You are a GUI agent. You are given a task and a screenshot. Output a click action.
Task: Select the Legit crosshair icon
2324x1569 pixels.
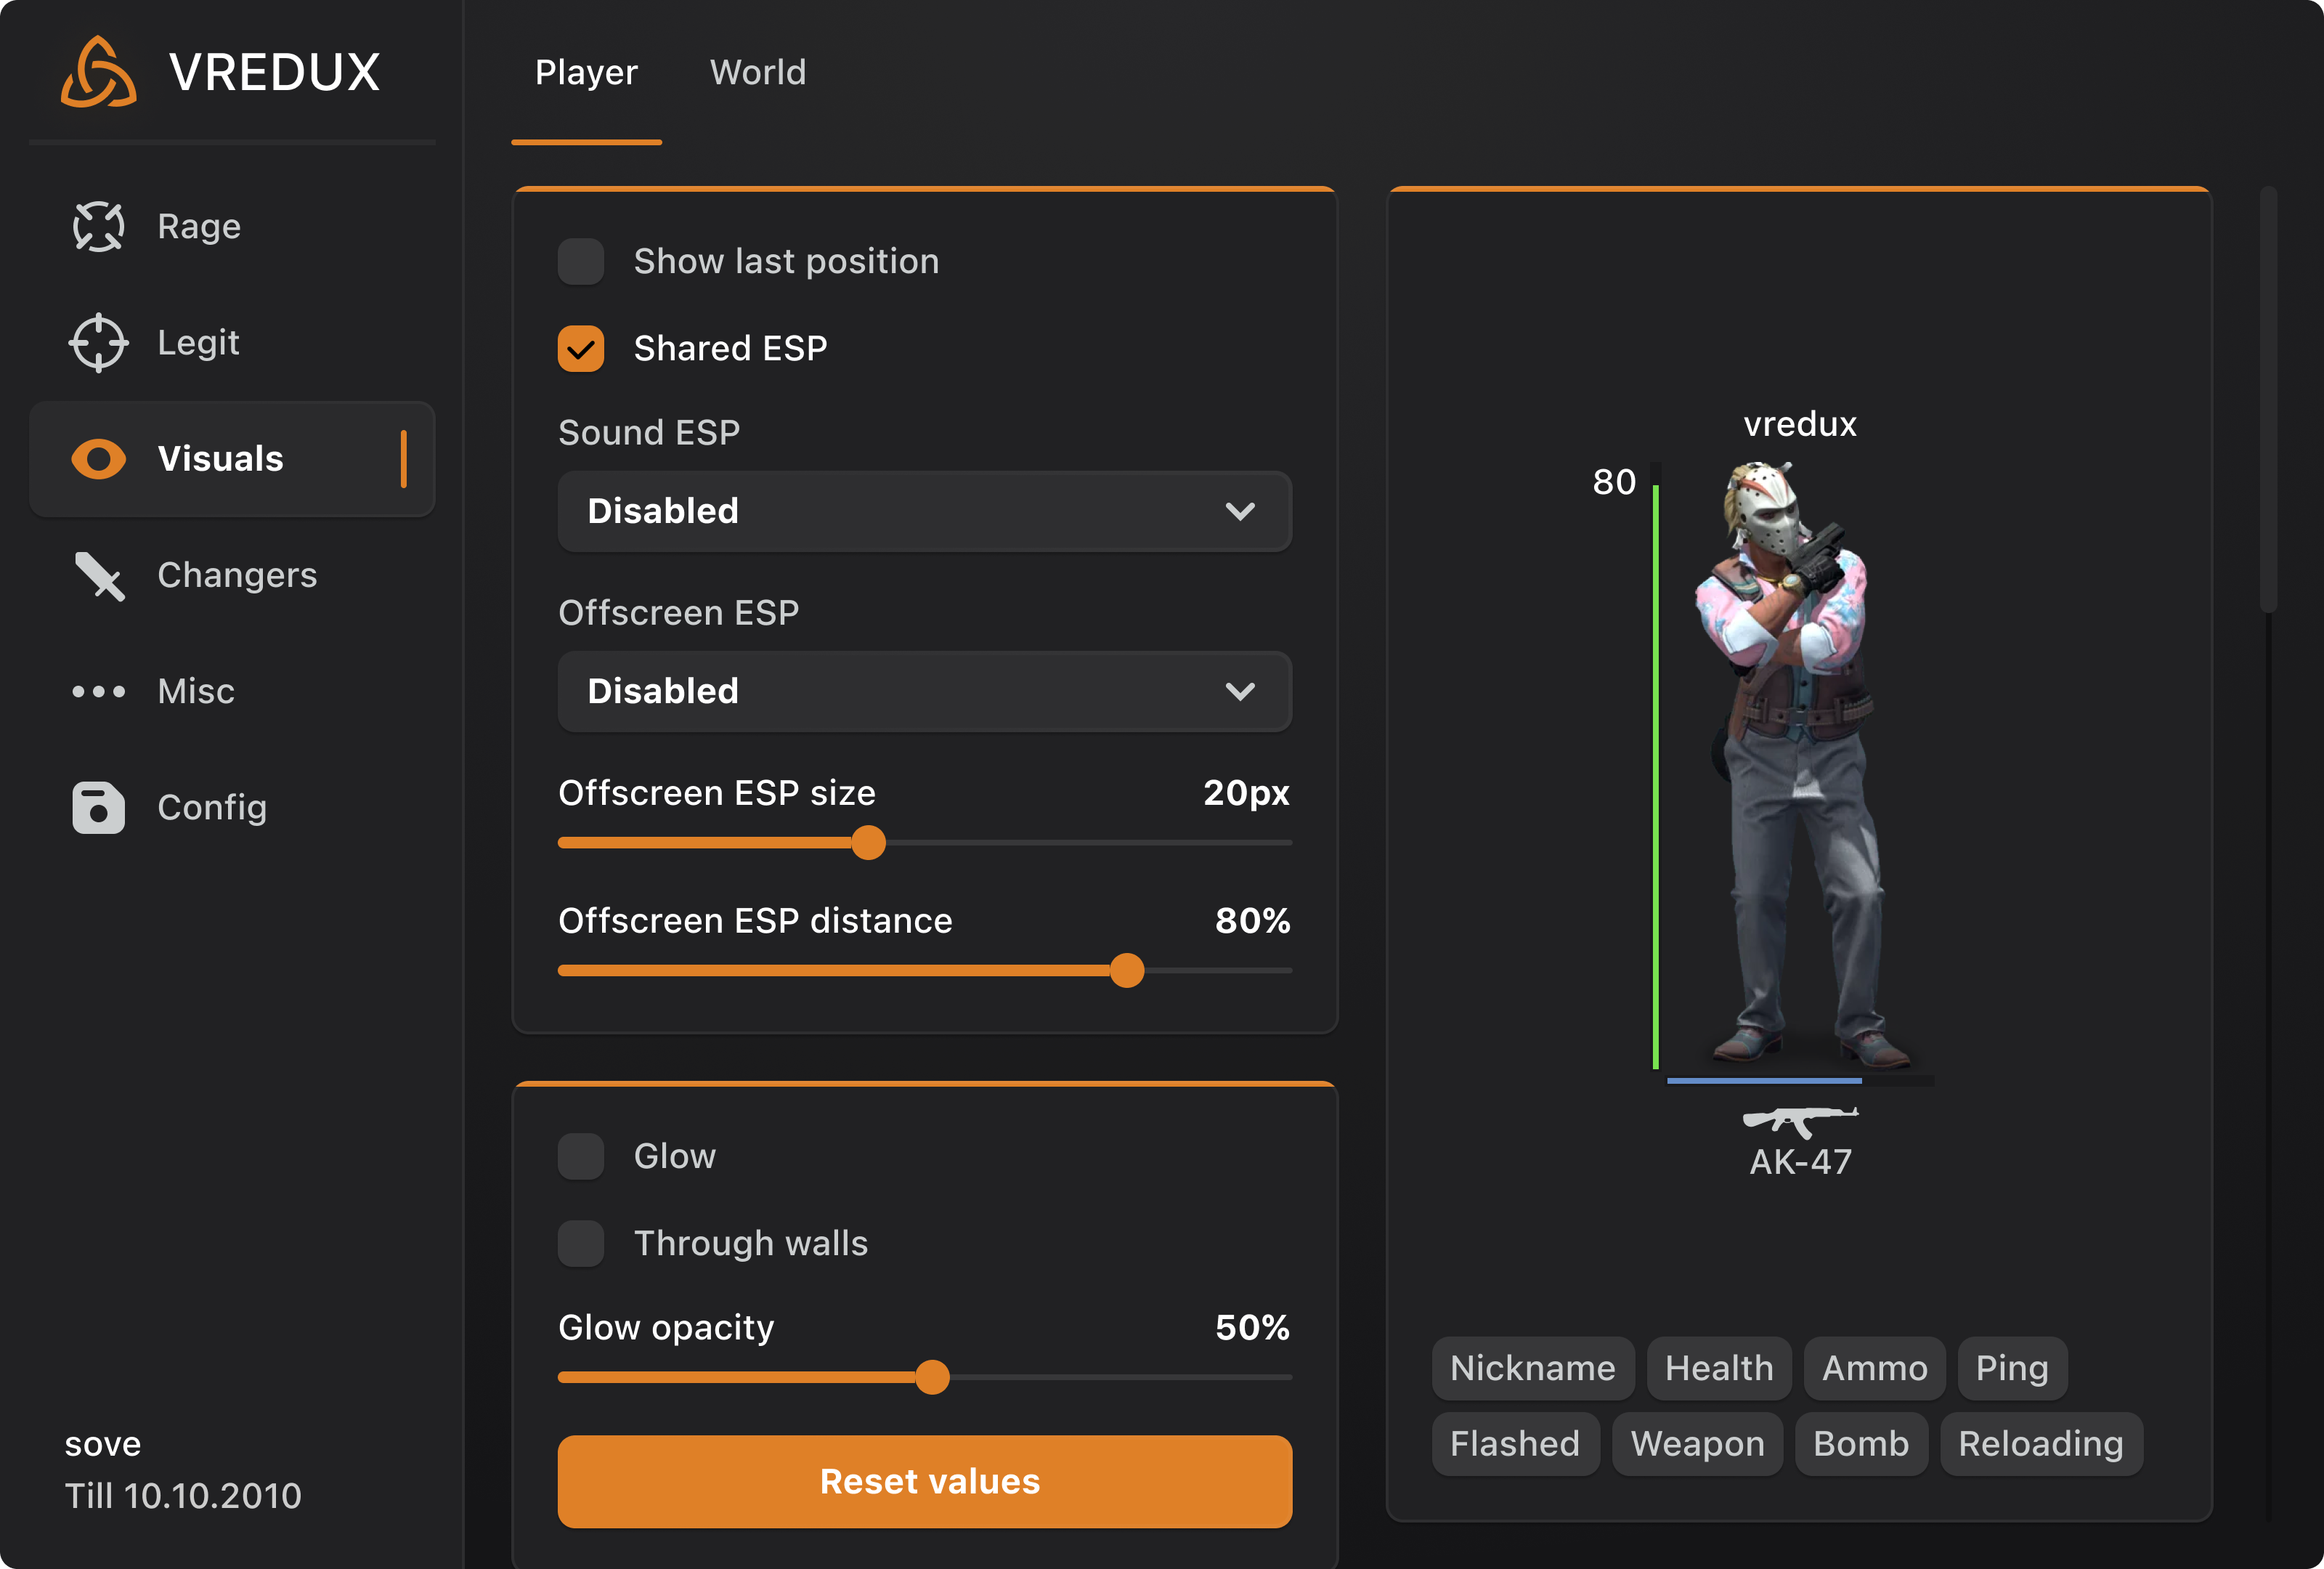click(x=98, y=343)
